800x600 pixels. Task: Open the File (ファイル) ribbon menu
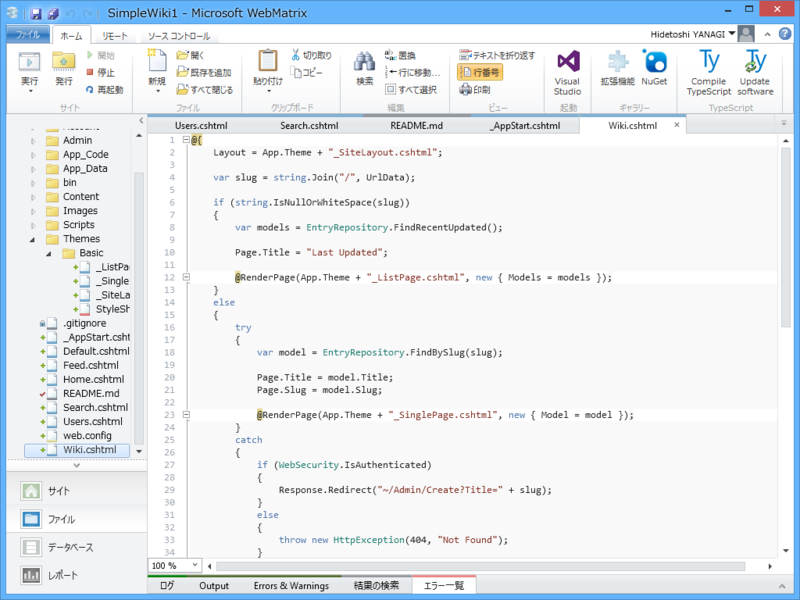[28, 34]
